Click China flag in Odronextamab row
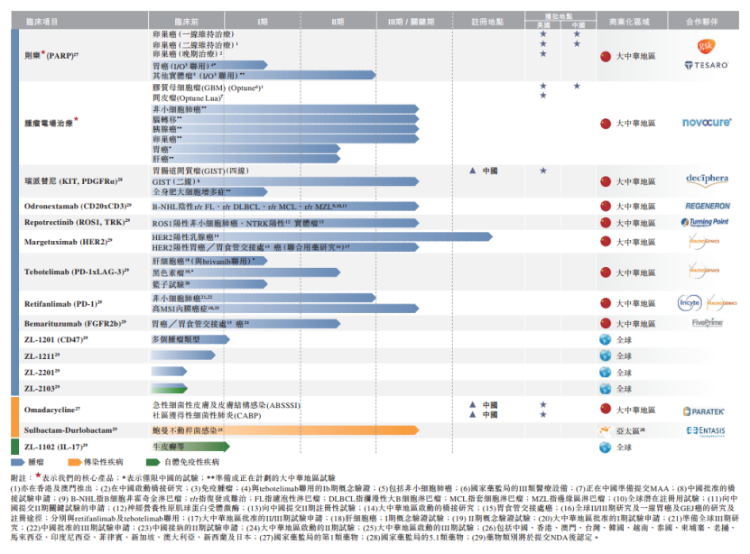 point(606,206)
